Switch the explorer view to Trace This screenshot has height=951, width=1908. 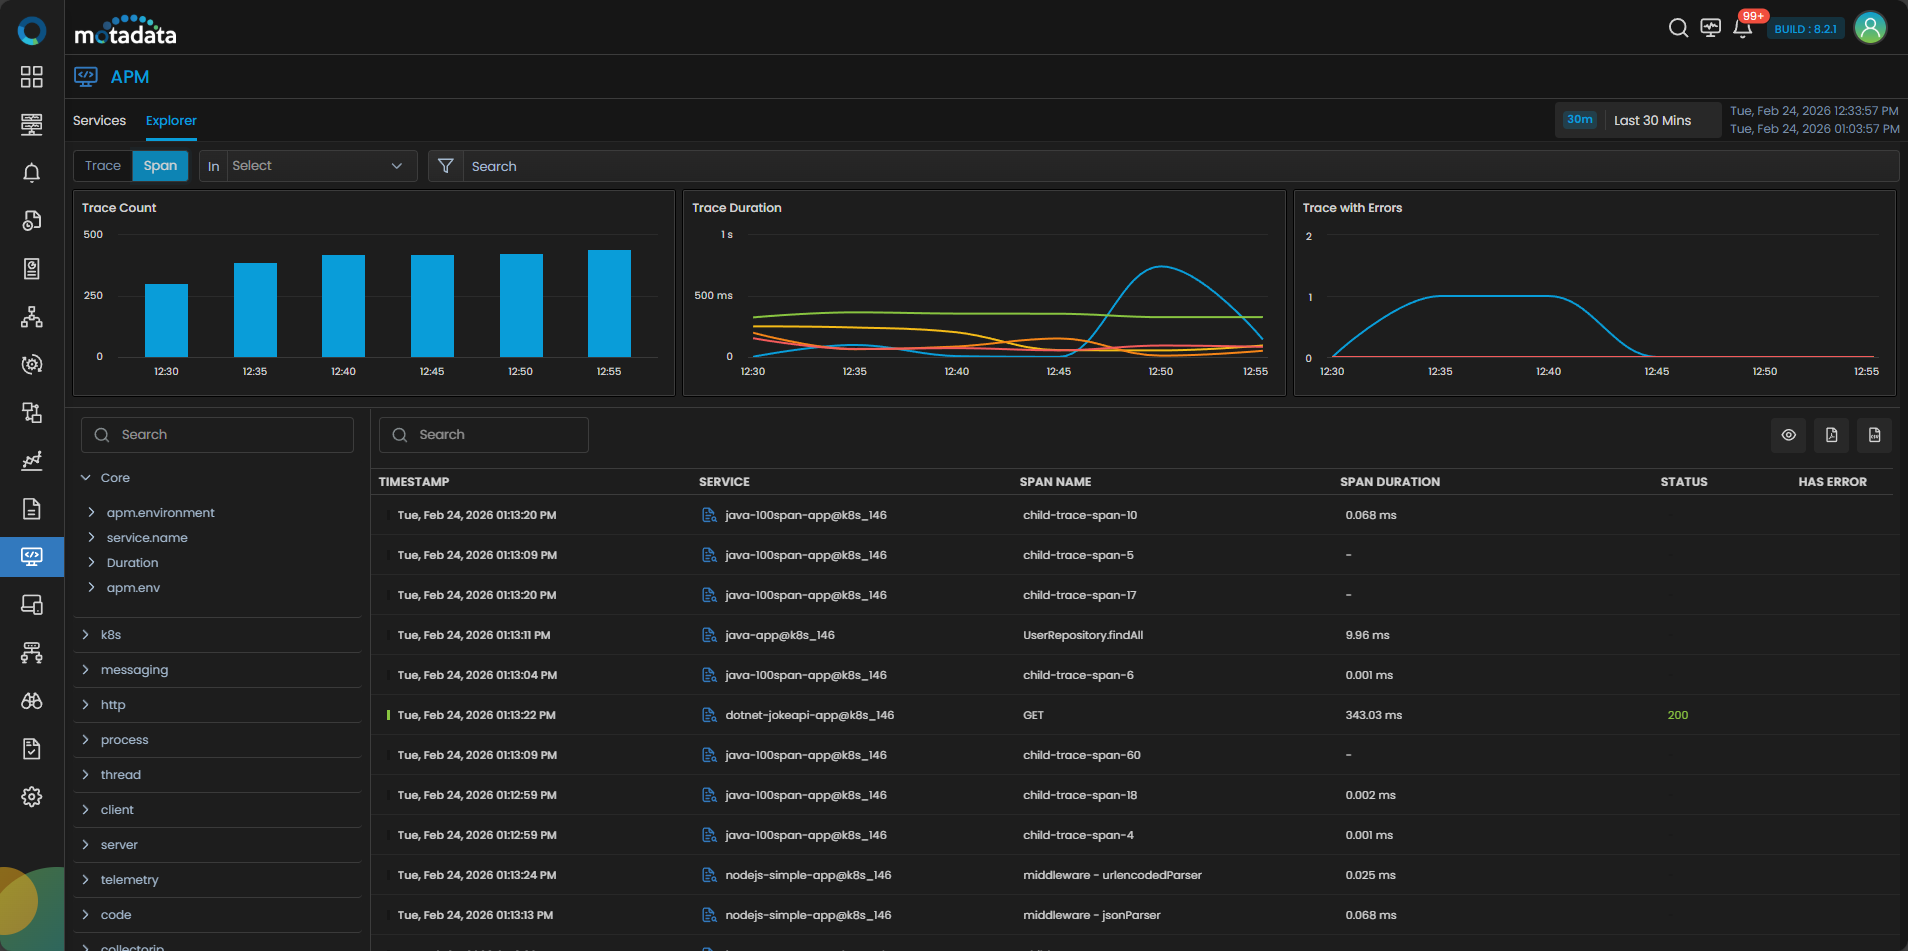(103, 166)
